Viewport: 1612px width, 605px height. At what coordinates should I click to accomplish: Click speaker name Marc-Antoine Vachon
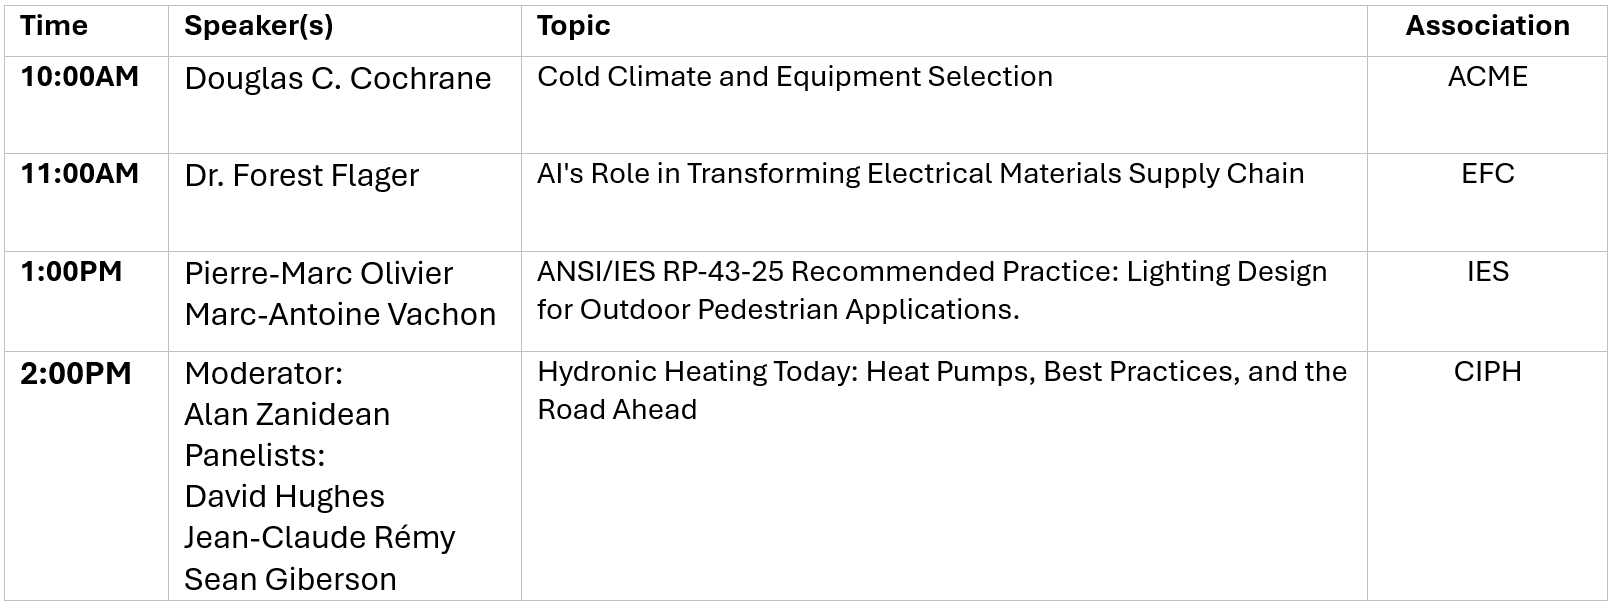pos(340,315)
